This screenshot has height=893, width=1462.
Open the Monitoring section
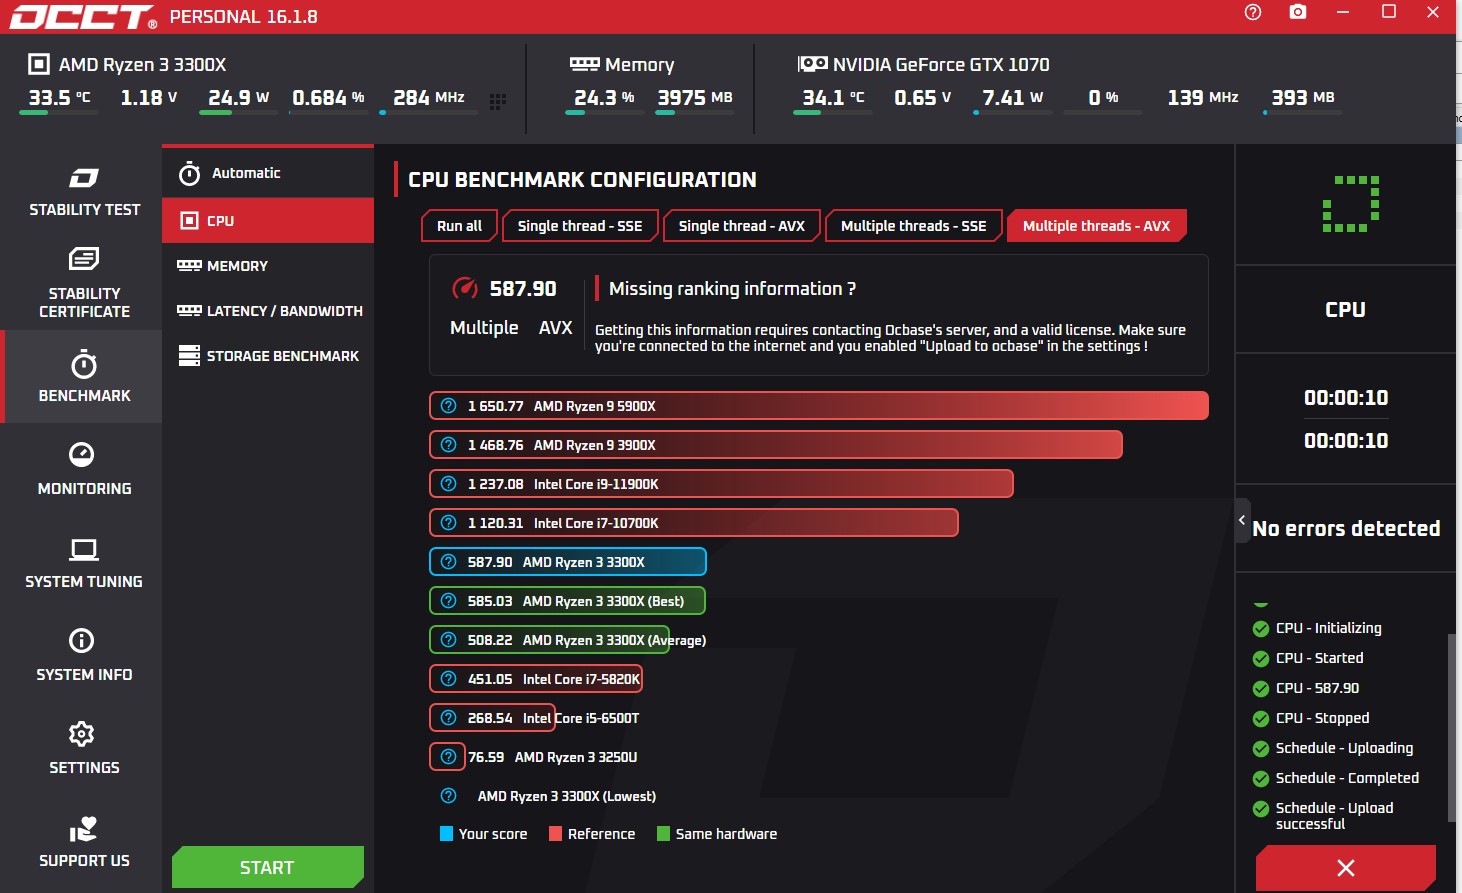point(84,470)
